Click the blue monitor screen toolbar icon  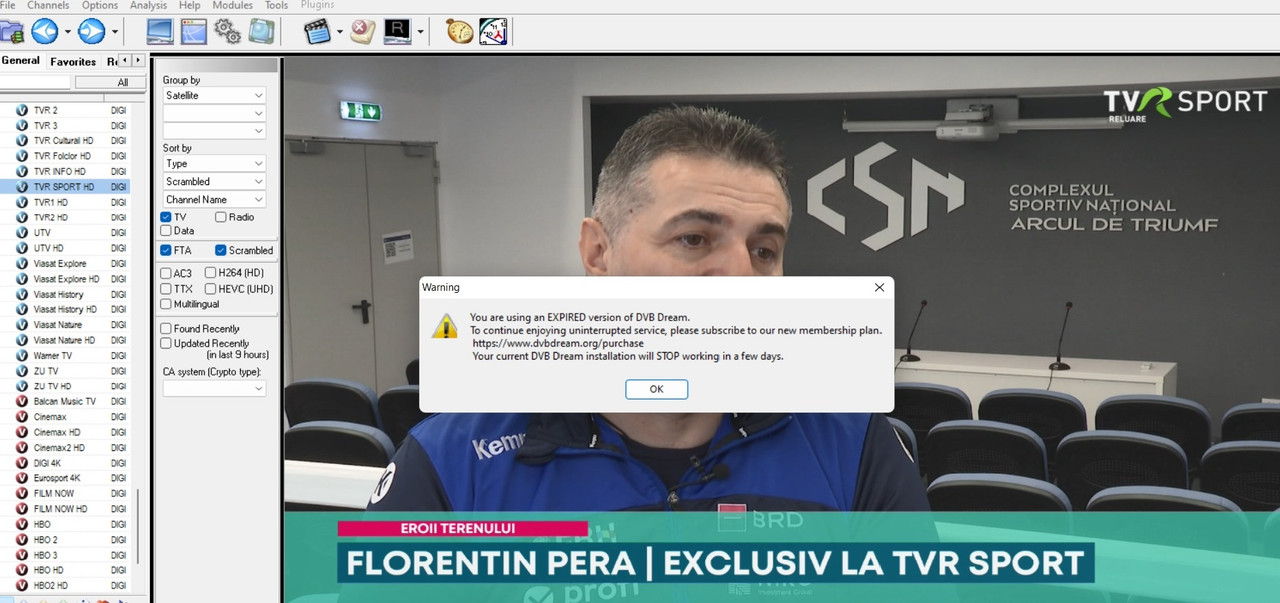pos(160,32)
